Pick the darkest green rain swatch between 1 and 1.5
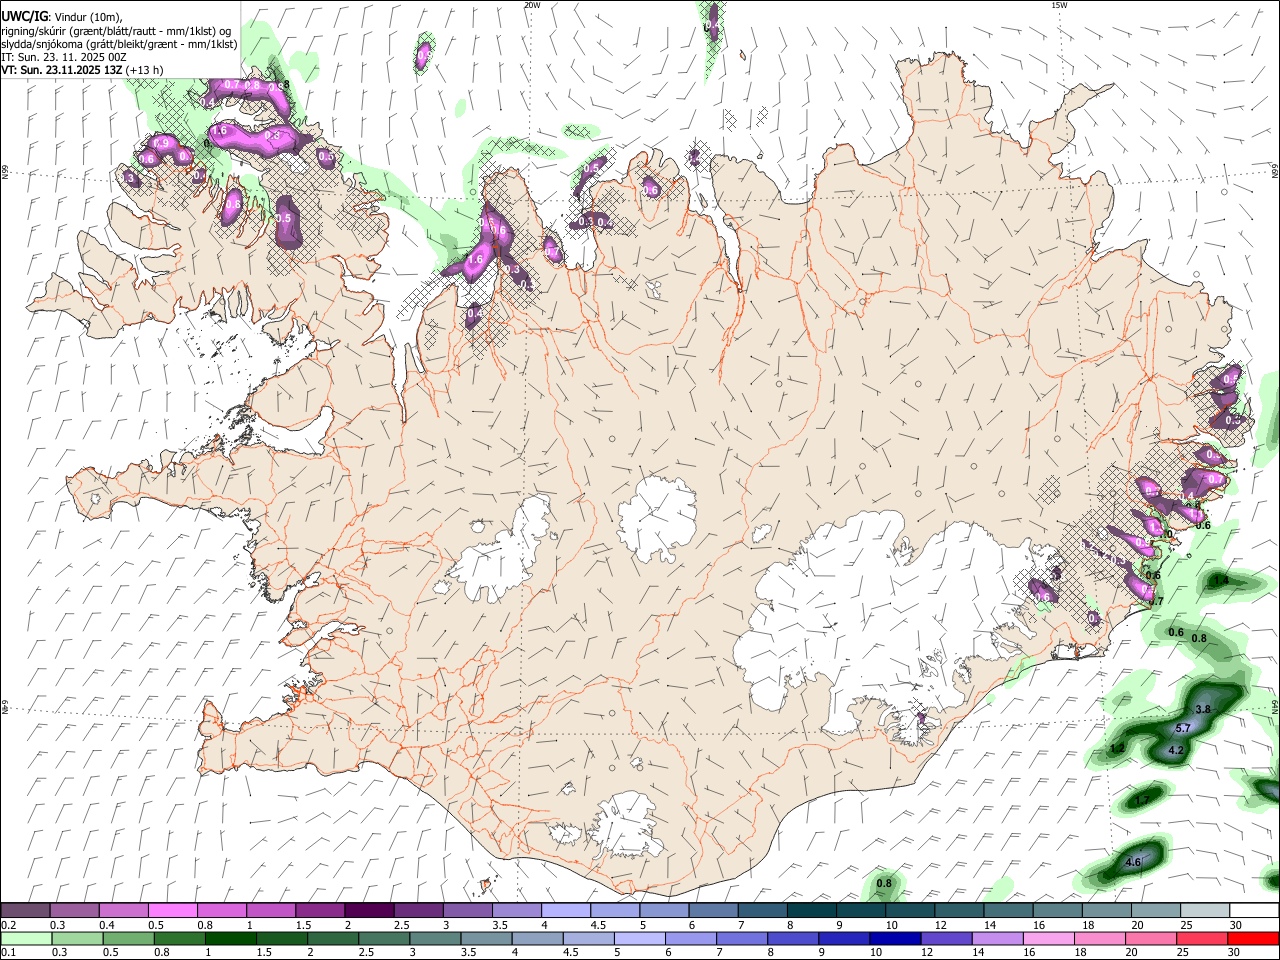The width and height of the screenshot is (1280, 960). point(230,938)
